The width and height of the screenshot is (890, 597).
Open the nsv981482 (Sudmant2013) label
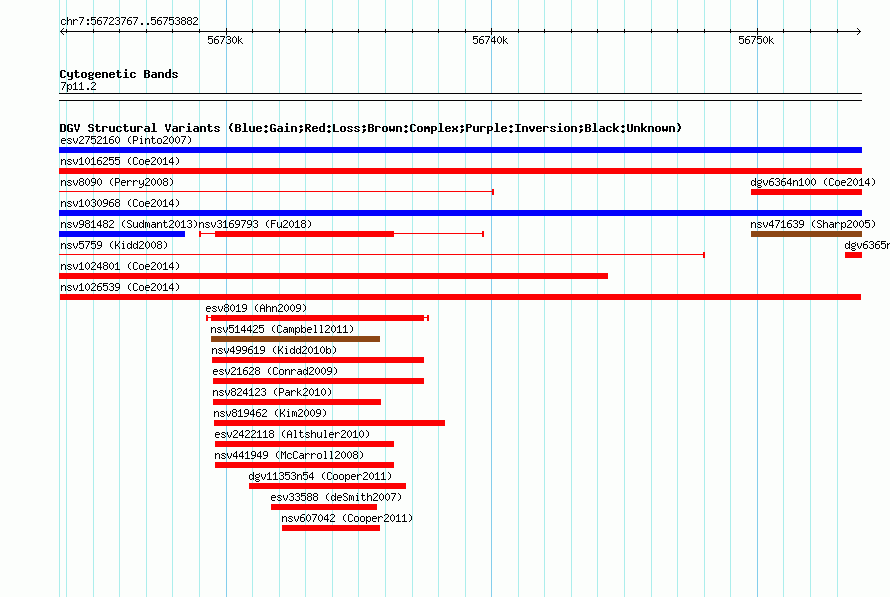point(129,224)
